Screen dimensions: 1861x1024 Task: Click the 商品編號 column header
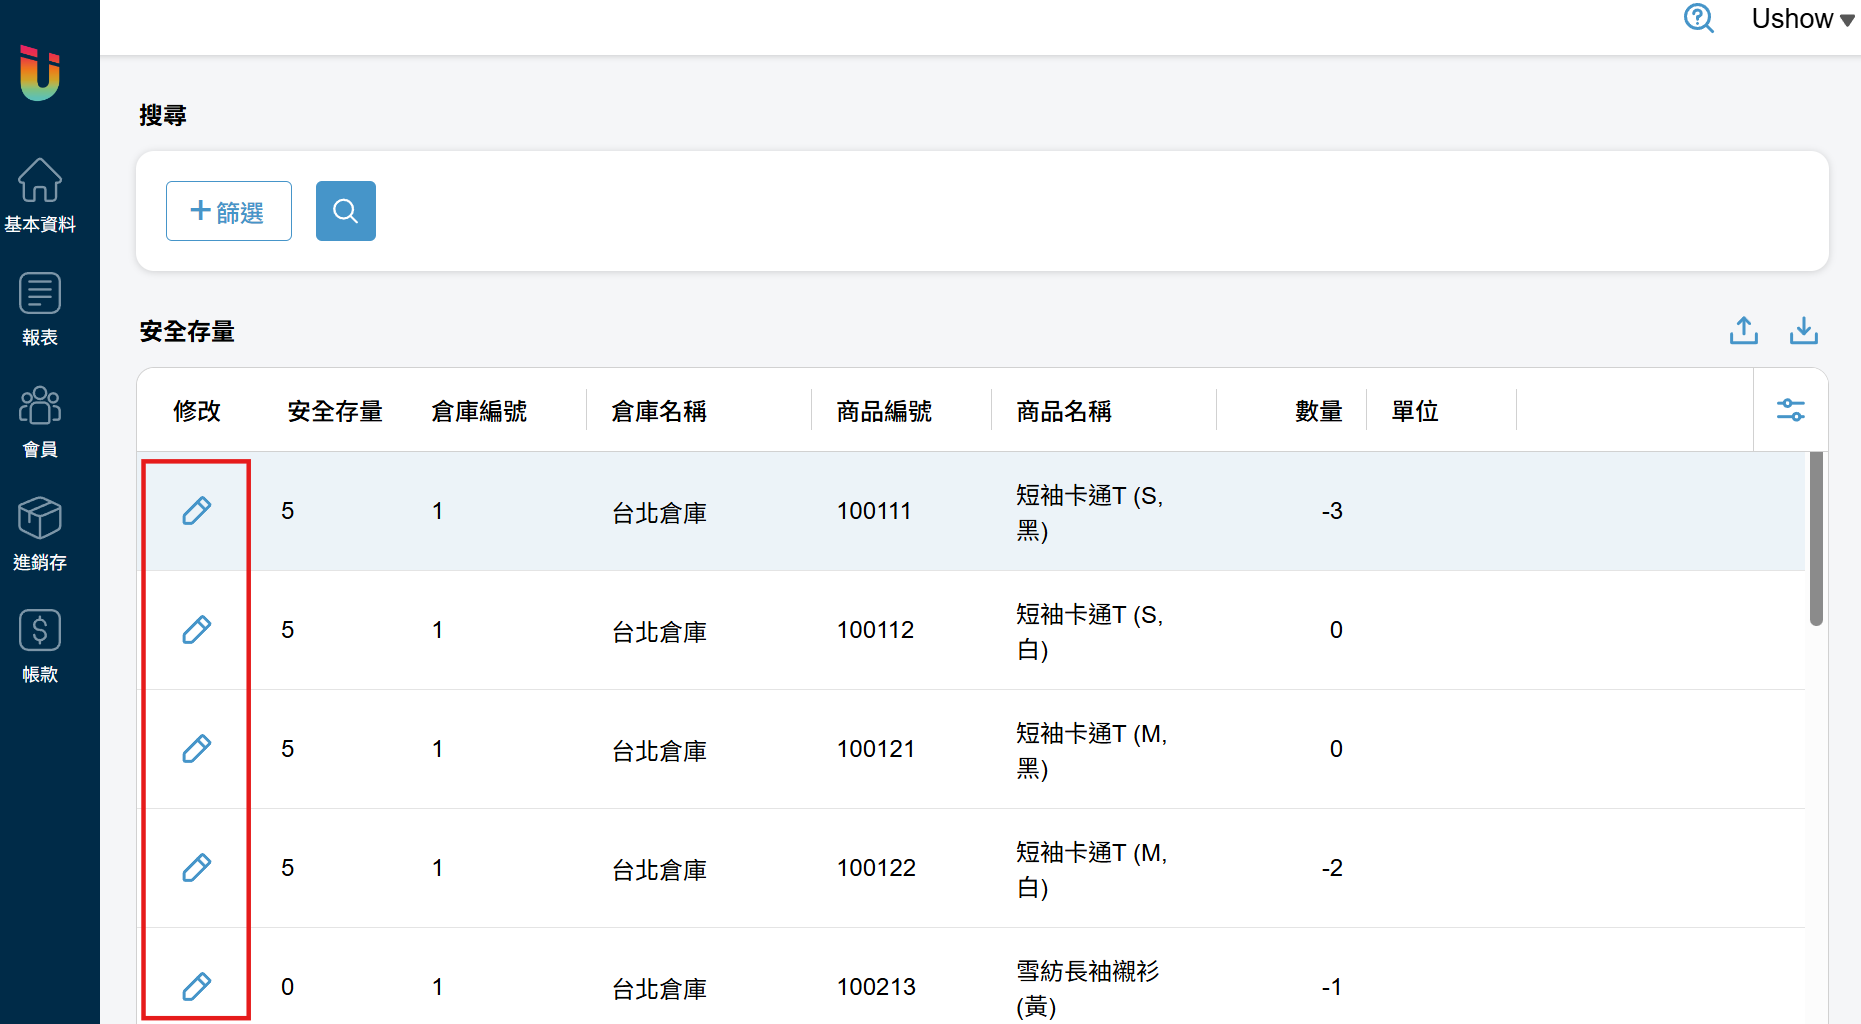click(x=885, y=411)
